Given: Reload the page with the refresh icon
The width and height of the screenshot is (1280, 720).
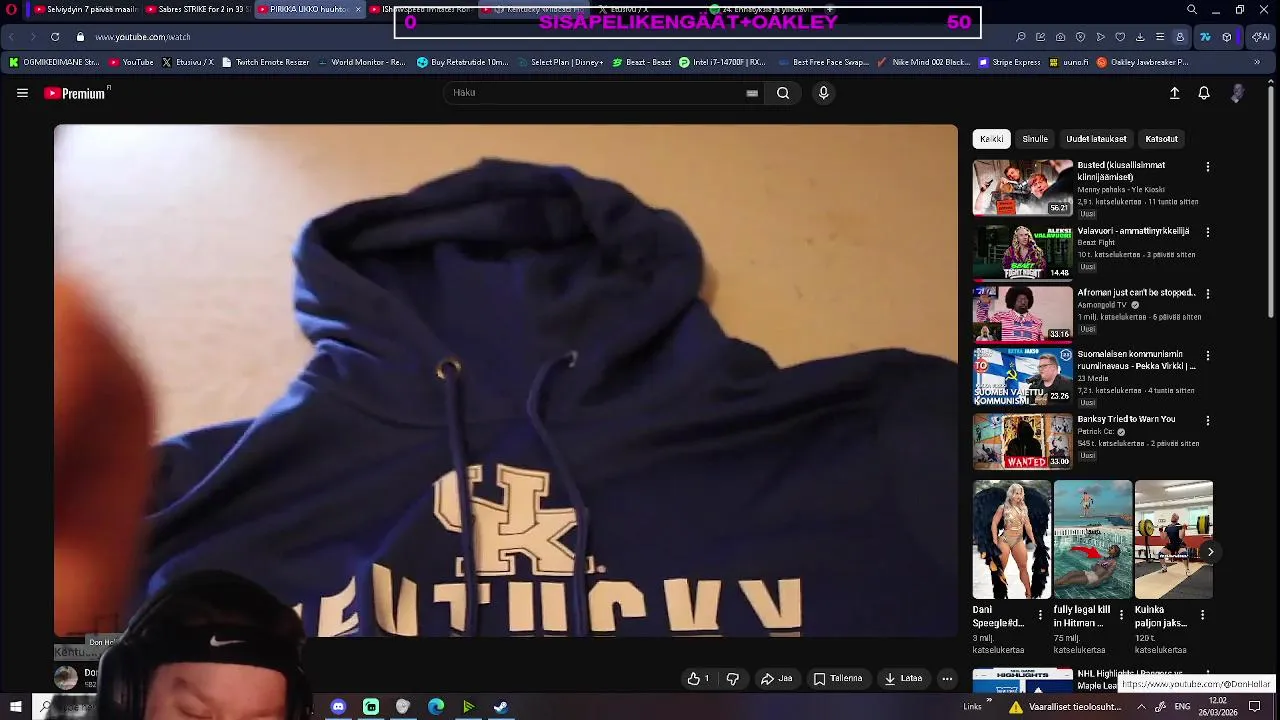Looking at the screenshot, I should point(55,37).
